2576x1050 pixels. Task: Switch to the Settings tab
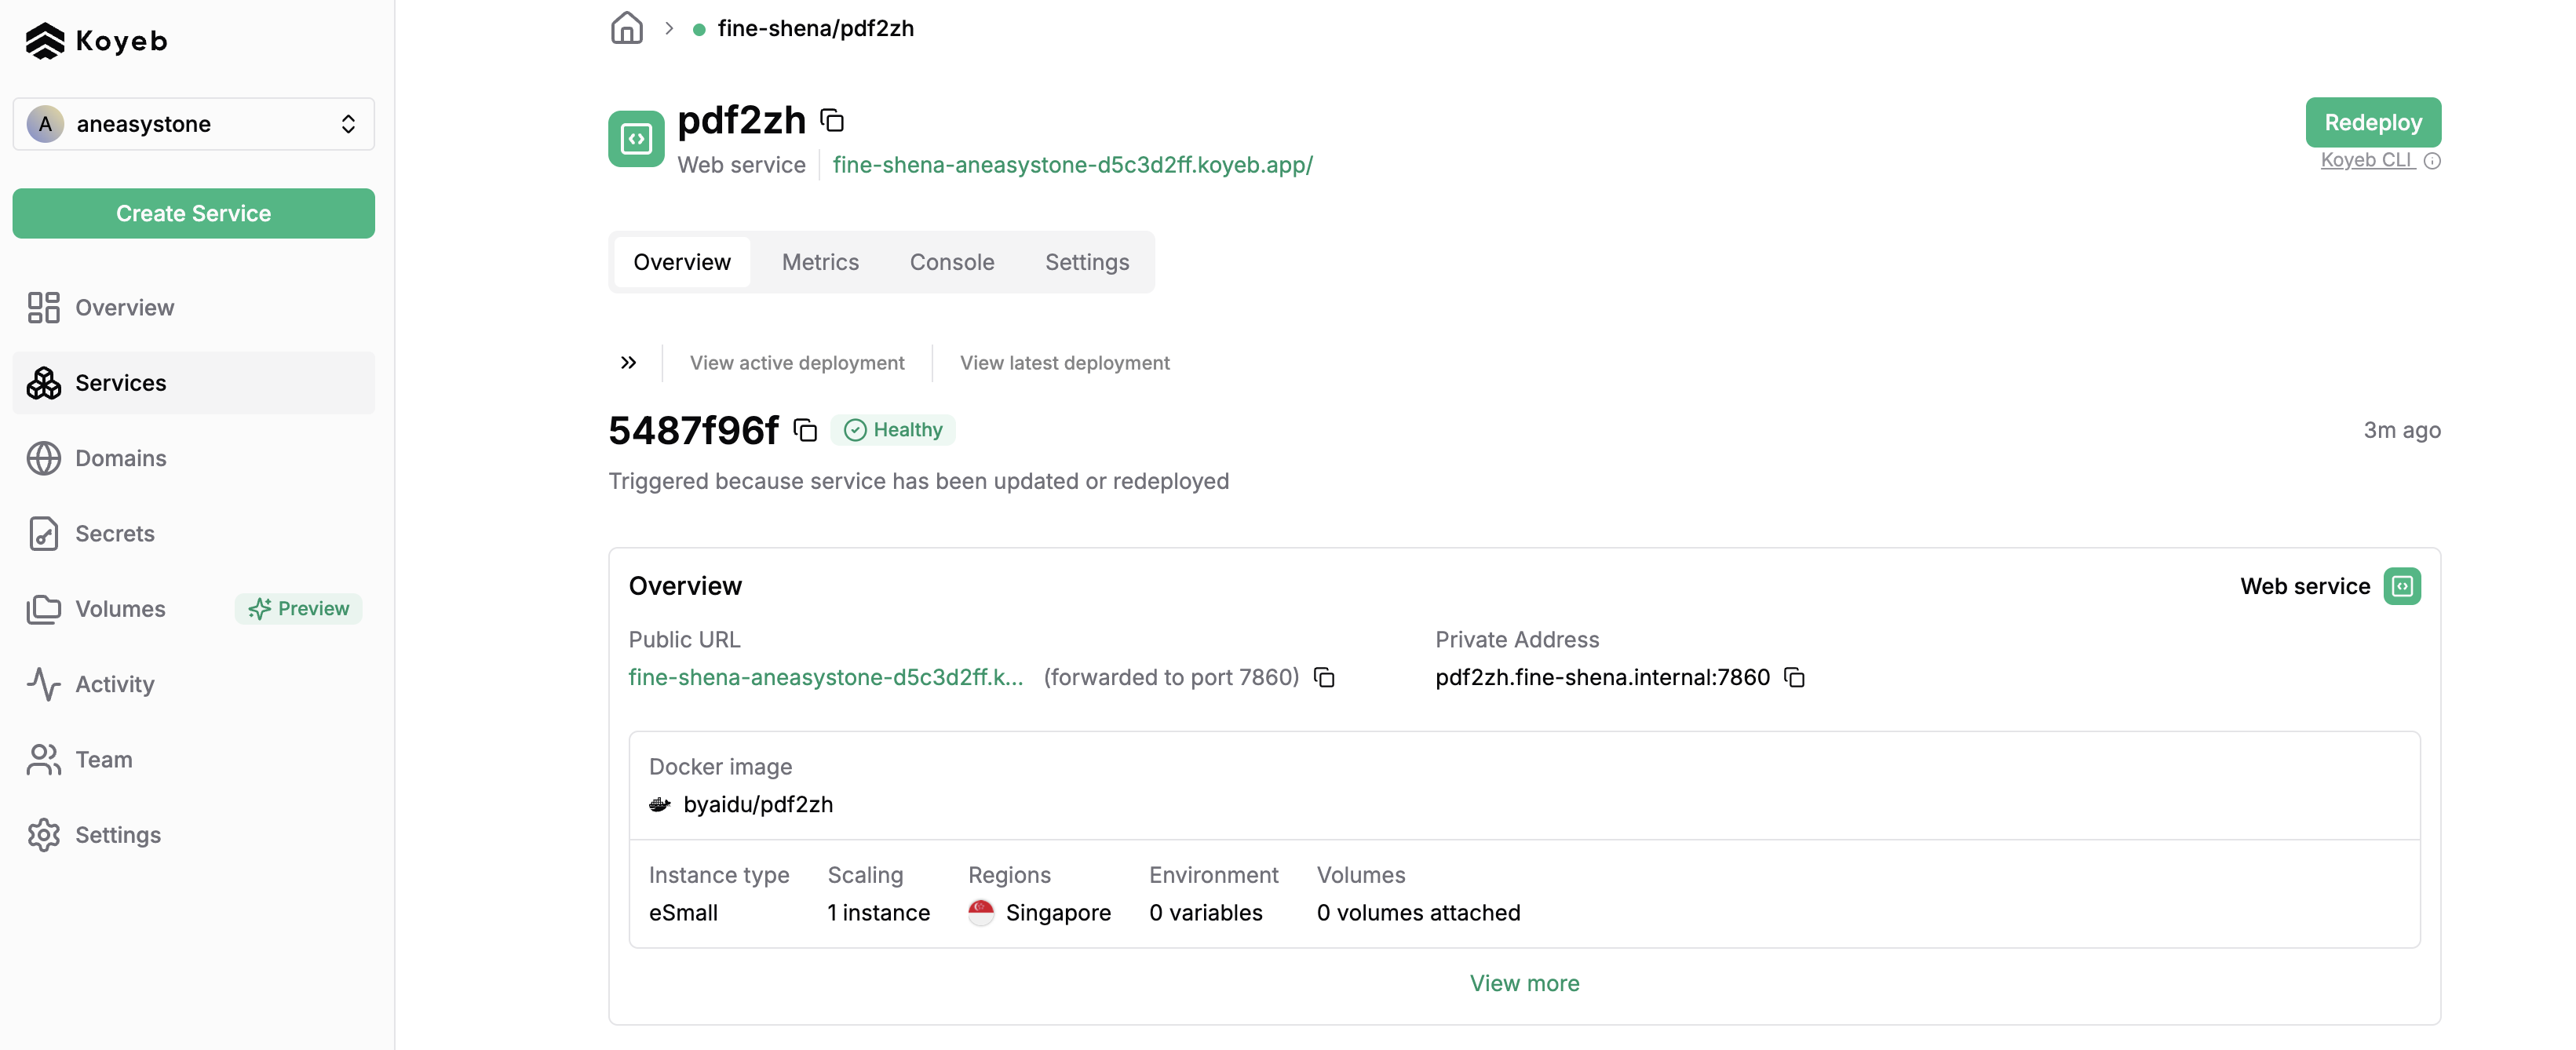click(x=1087, y=262)
